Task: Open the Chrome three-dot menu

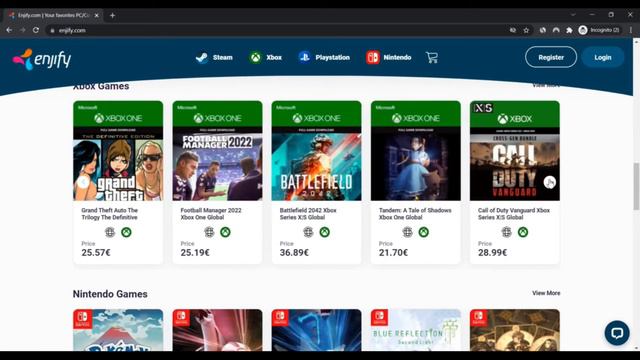Action: [x=631, y=30]
